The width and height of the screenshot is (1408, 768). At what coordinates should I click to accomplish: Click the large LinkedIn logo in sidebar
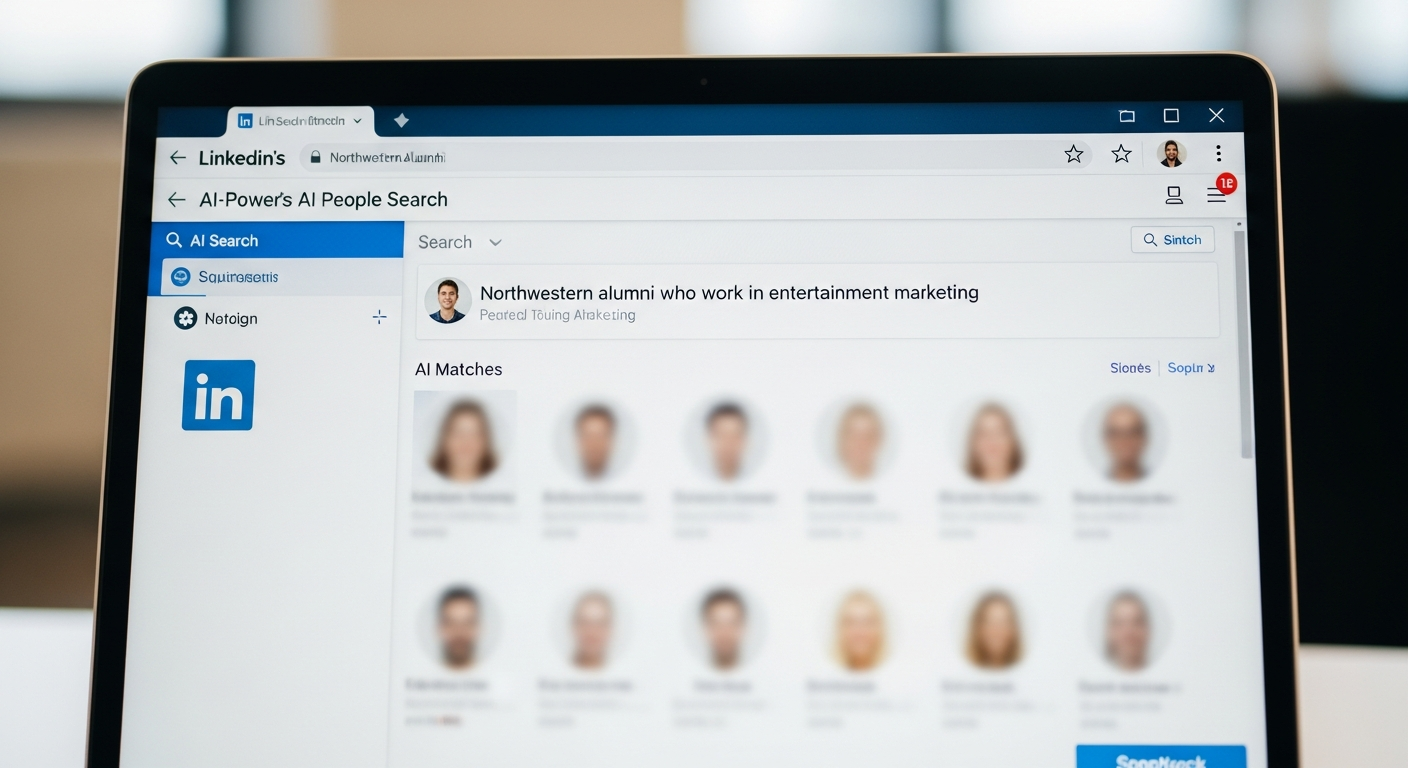[218, 395]
